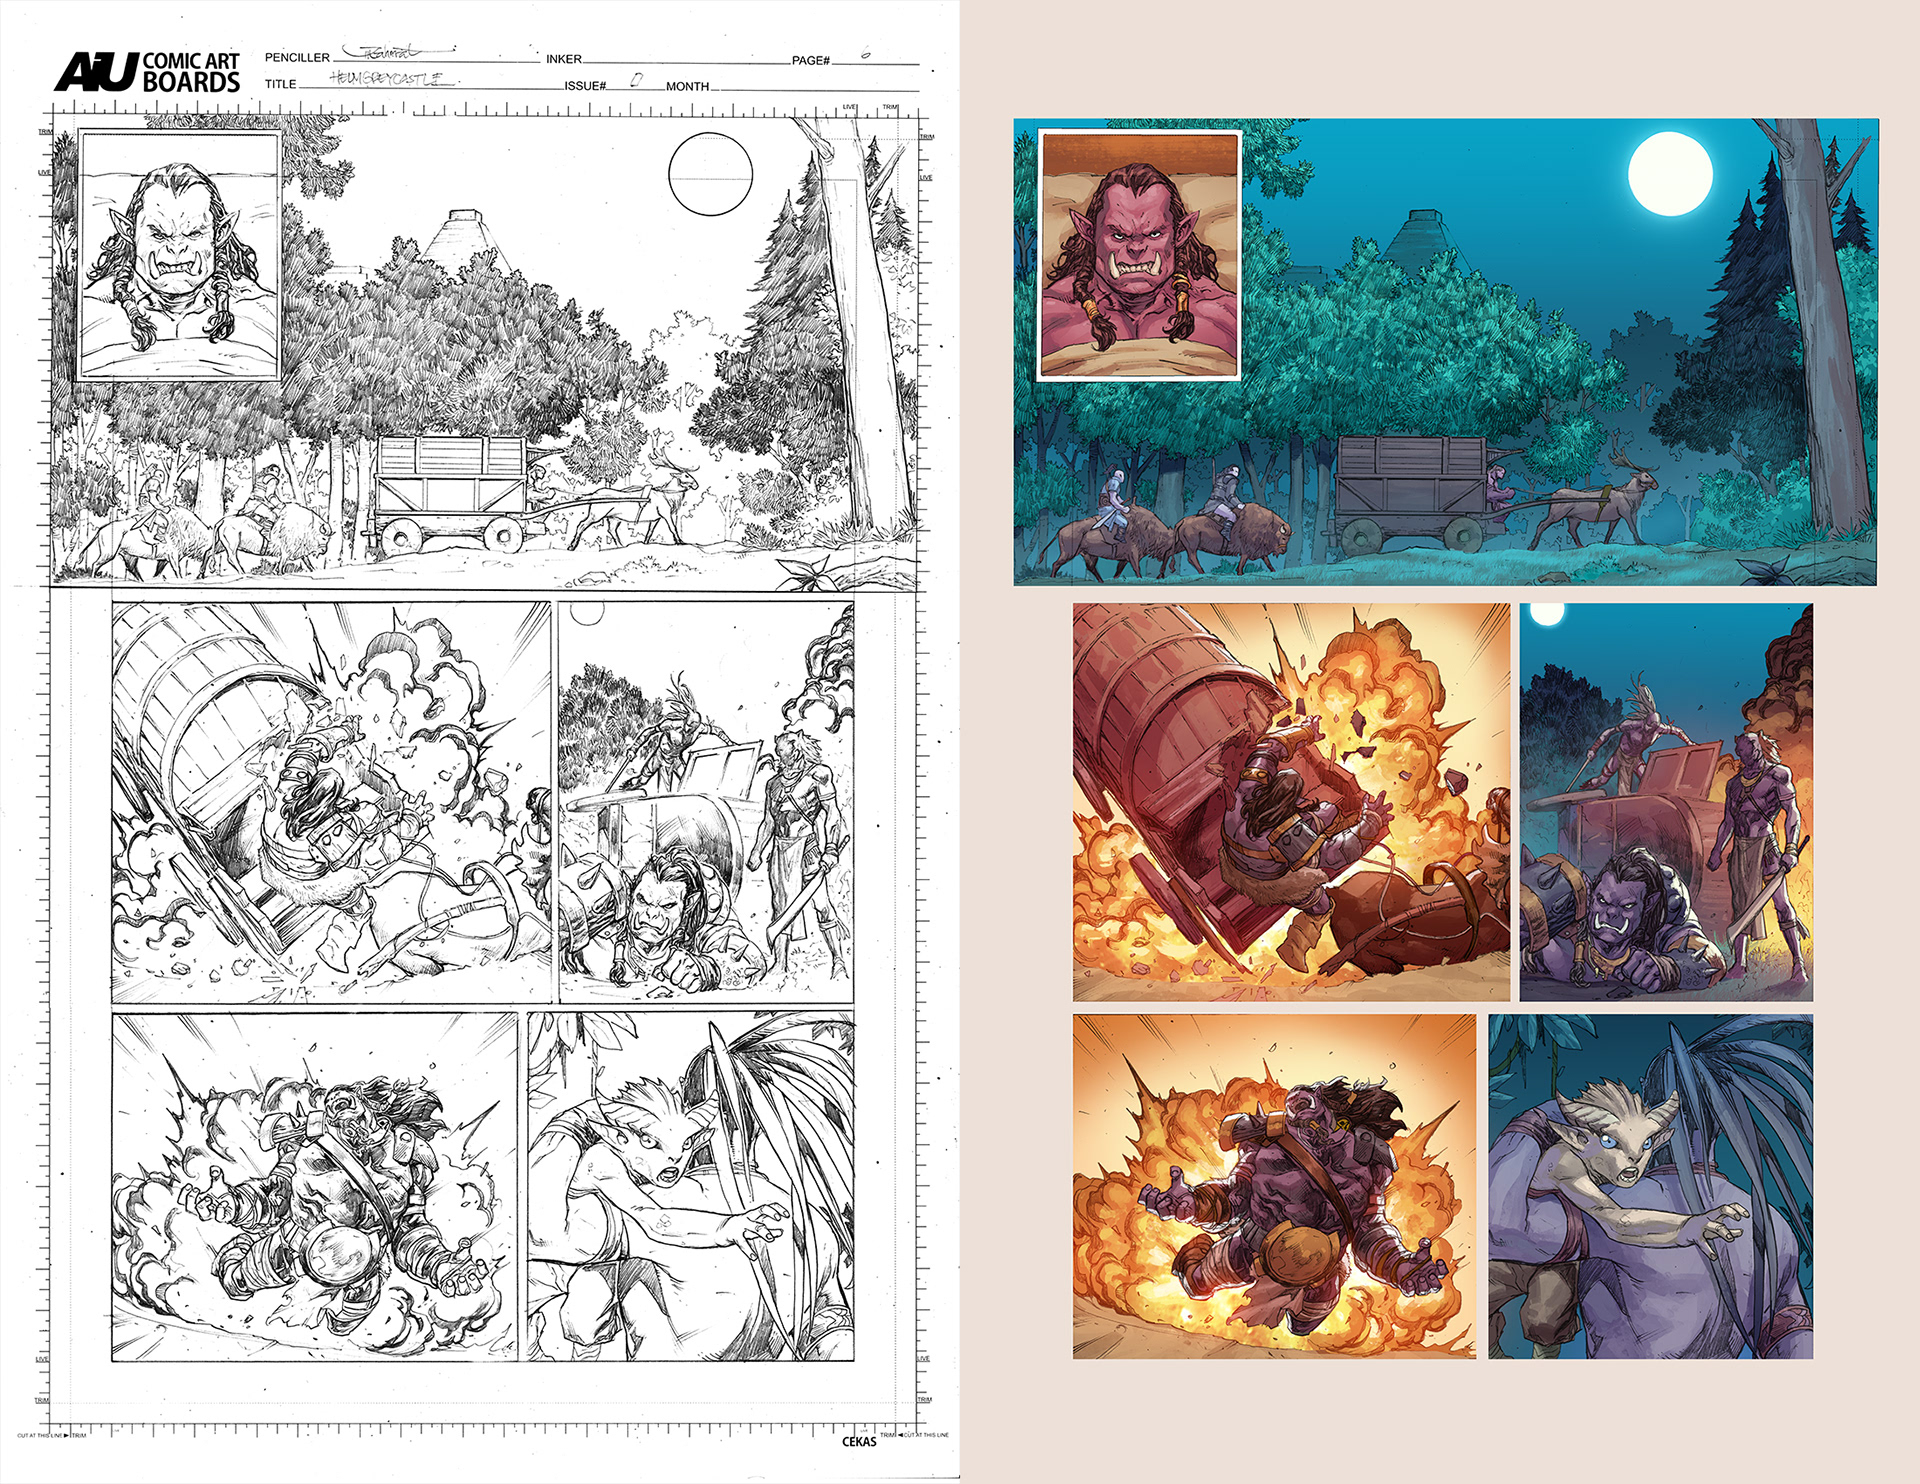
Task: Click the glowing full moon in colored panel
Action: coord(1670,173)
